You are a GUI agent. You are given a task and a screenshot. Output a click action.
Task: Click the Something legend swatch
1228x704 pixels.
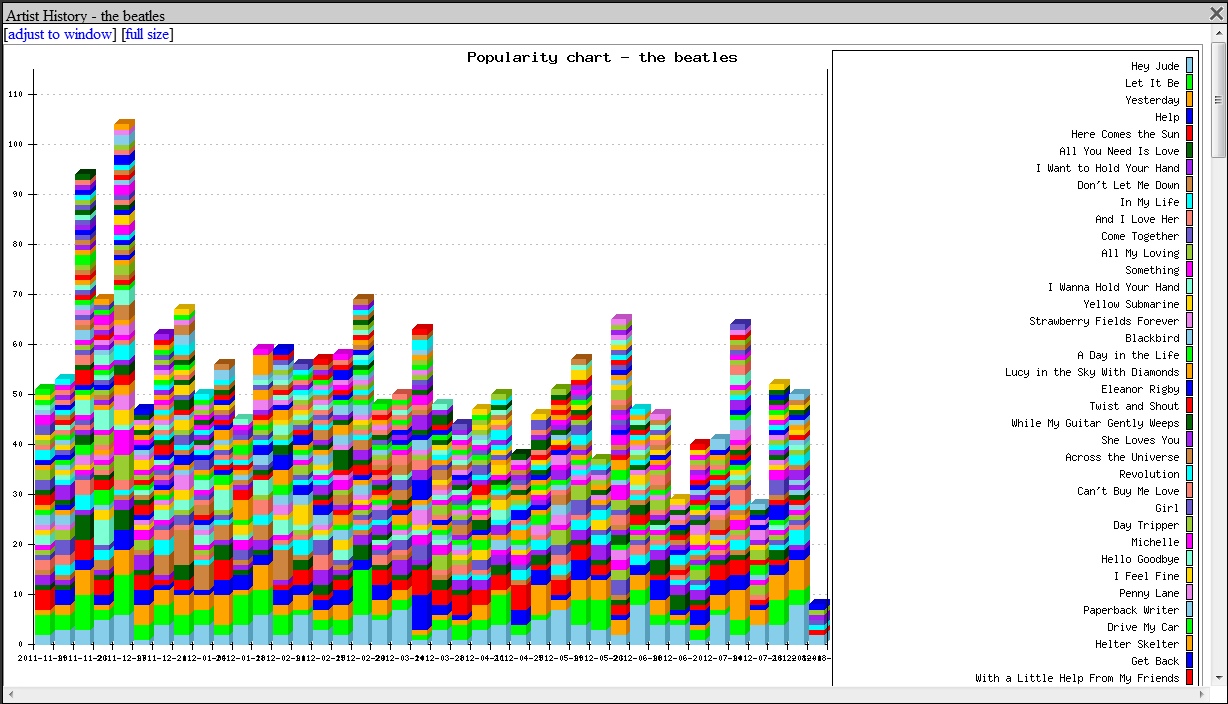(1189, 270)
